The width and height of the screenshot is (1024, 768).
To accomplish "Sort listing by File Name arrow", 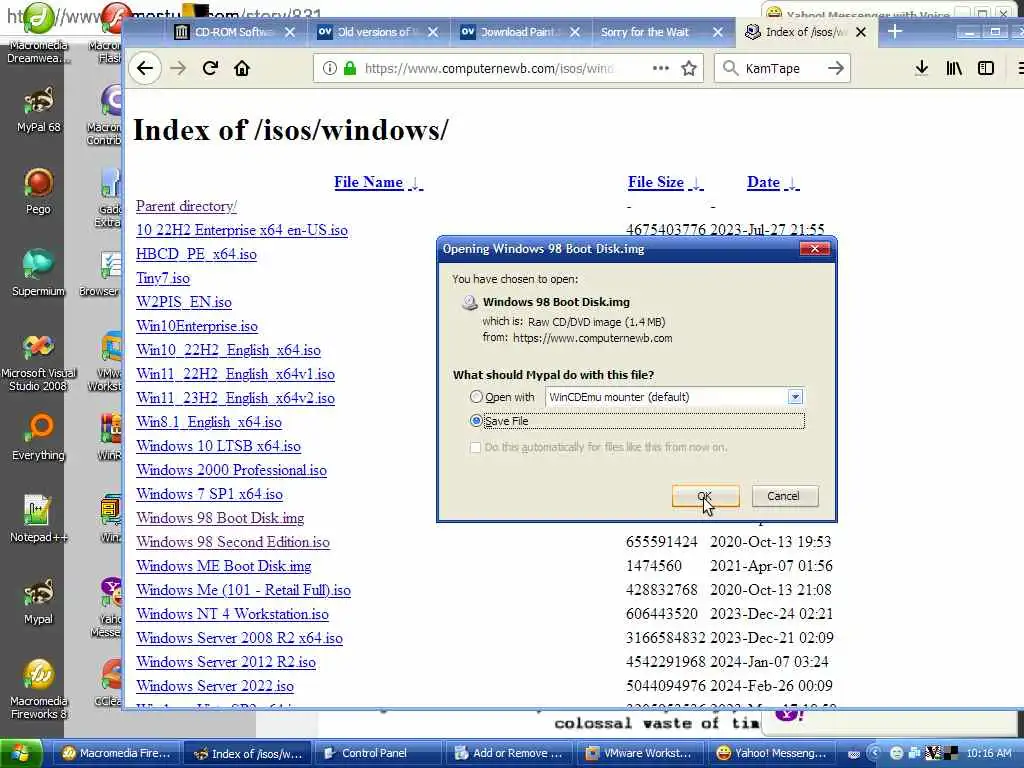I will click(415, 184).
